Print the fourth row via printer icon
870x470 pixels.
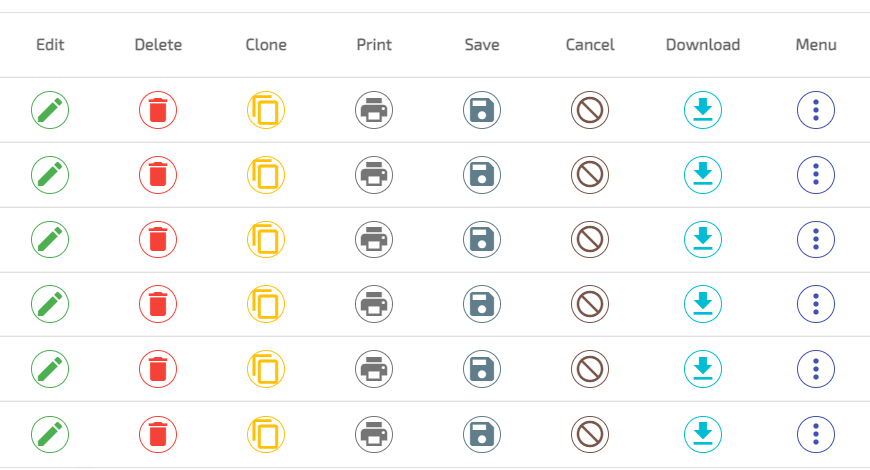point(374,304)
